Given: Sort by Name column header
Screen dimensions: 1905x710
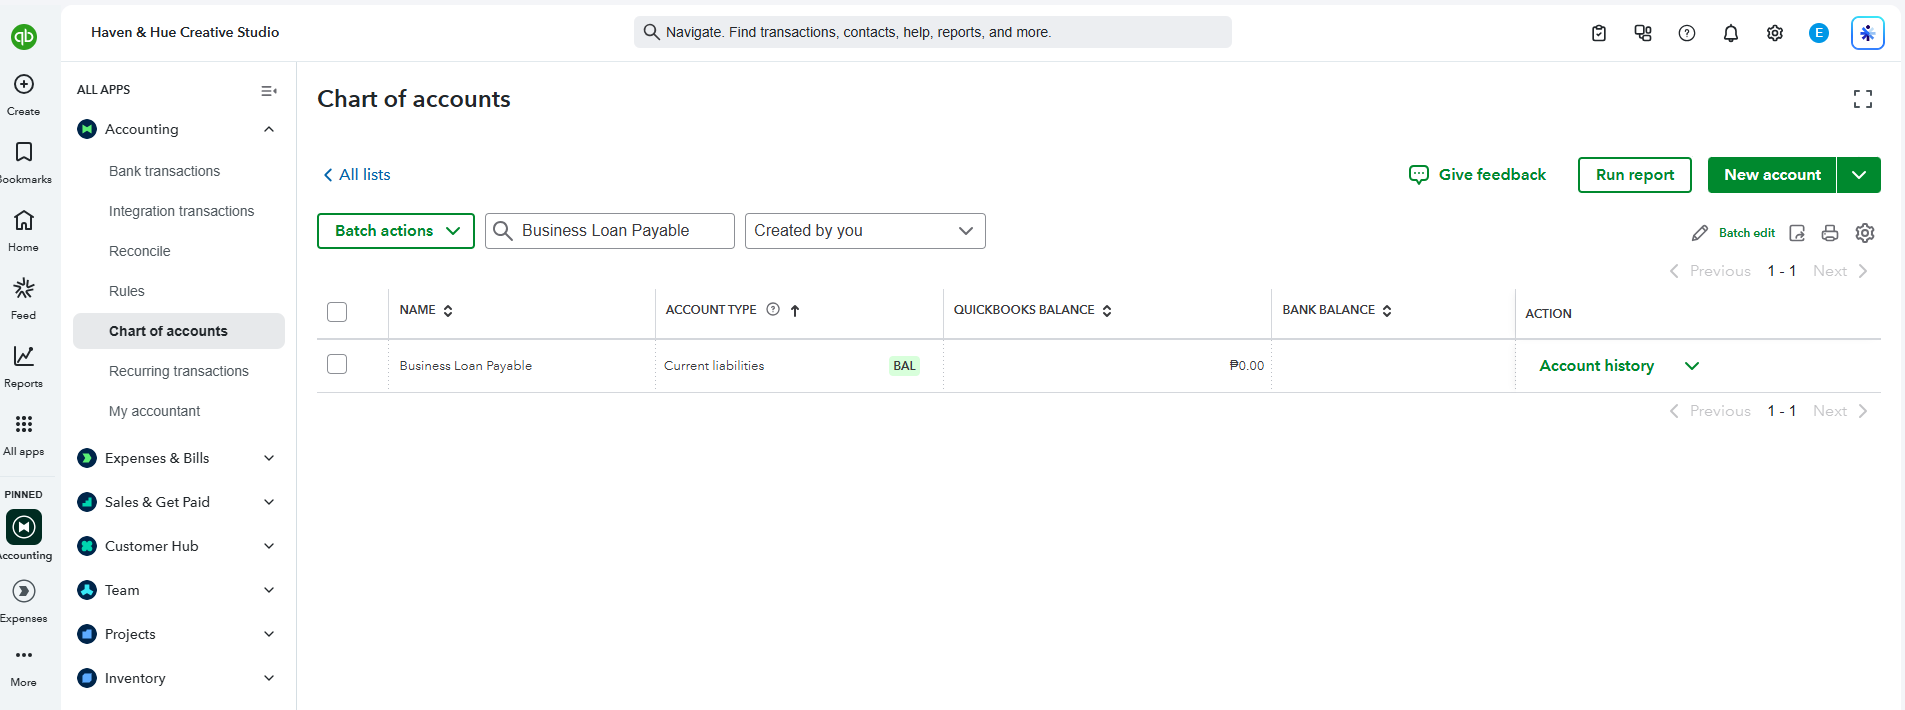Looking at the screenshot, I should pyautogui.click(x=426, y=310).
